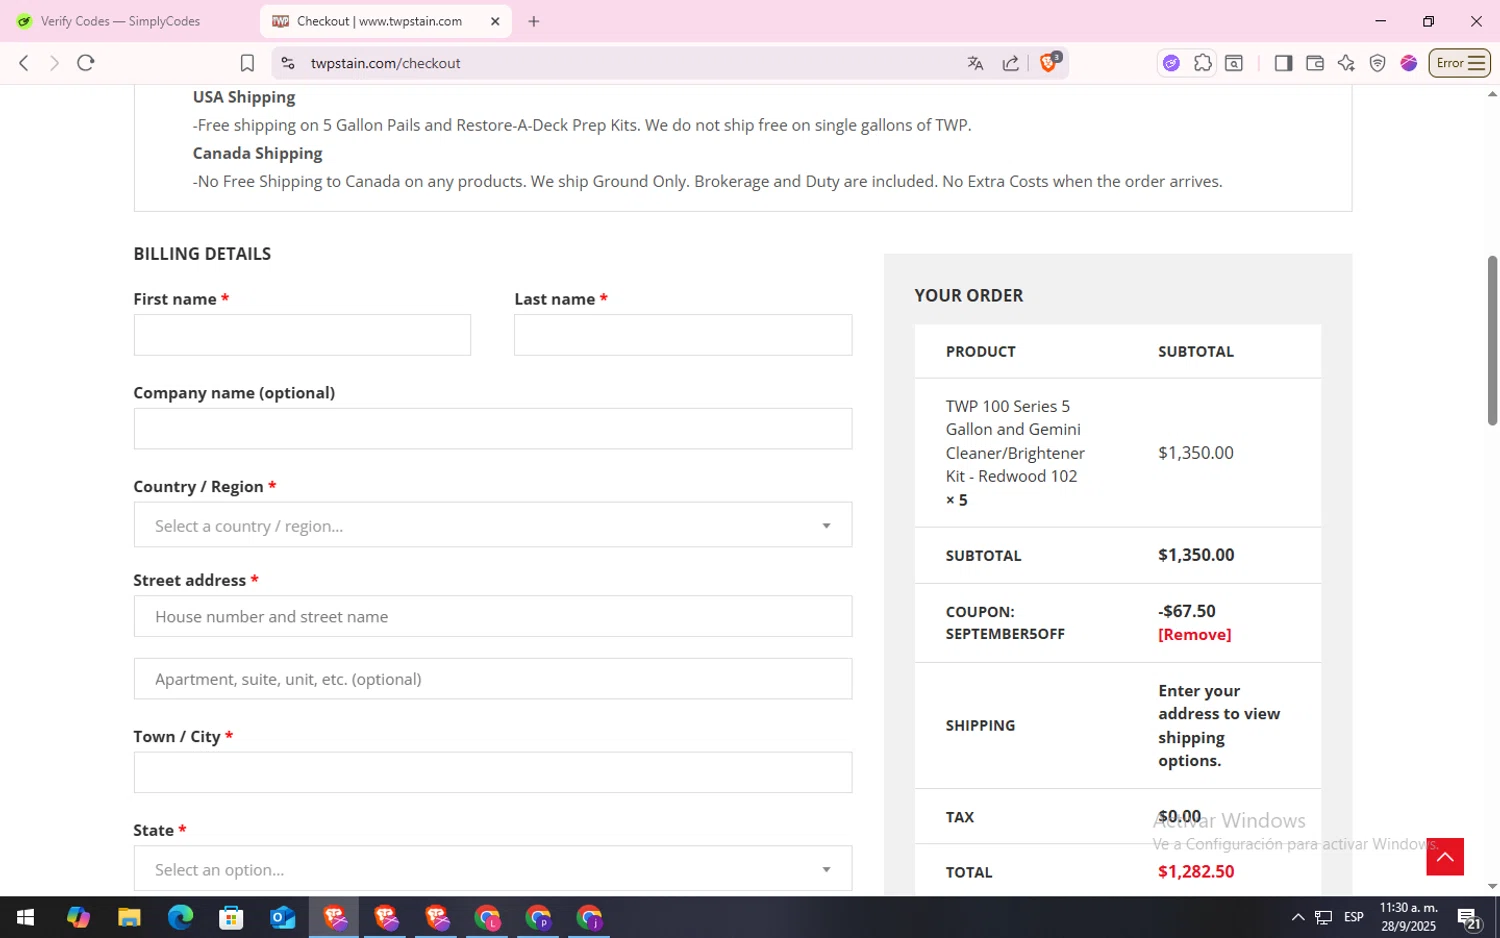Open the Windows Start menu

[x=26, y=917]
